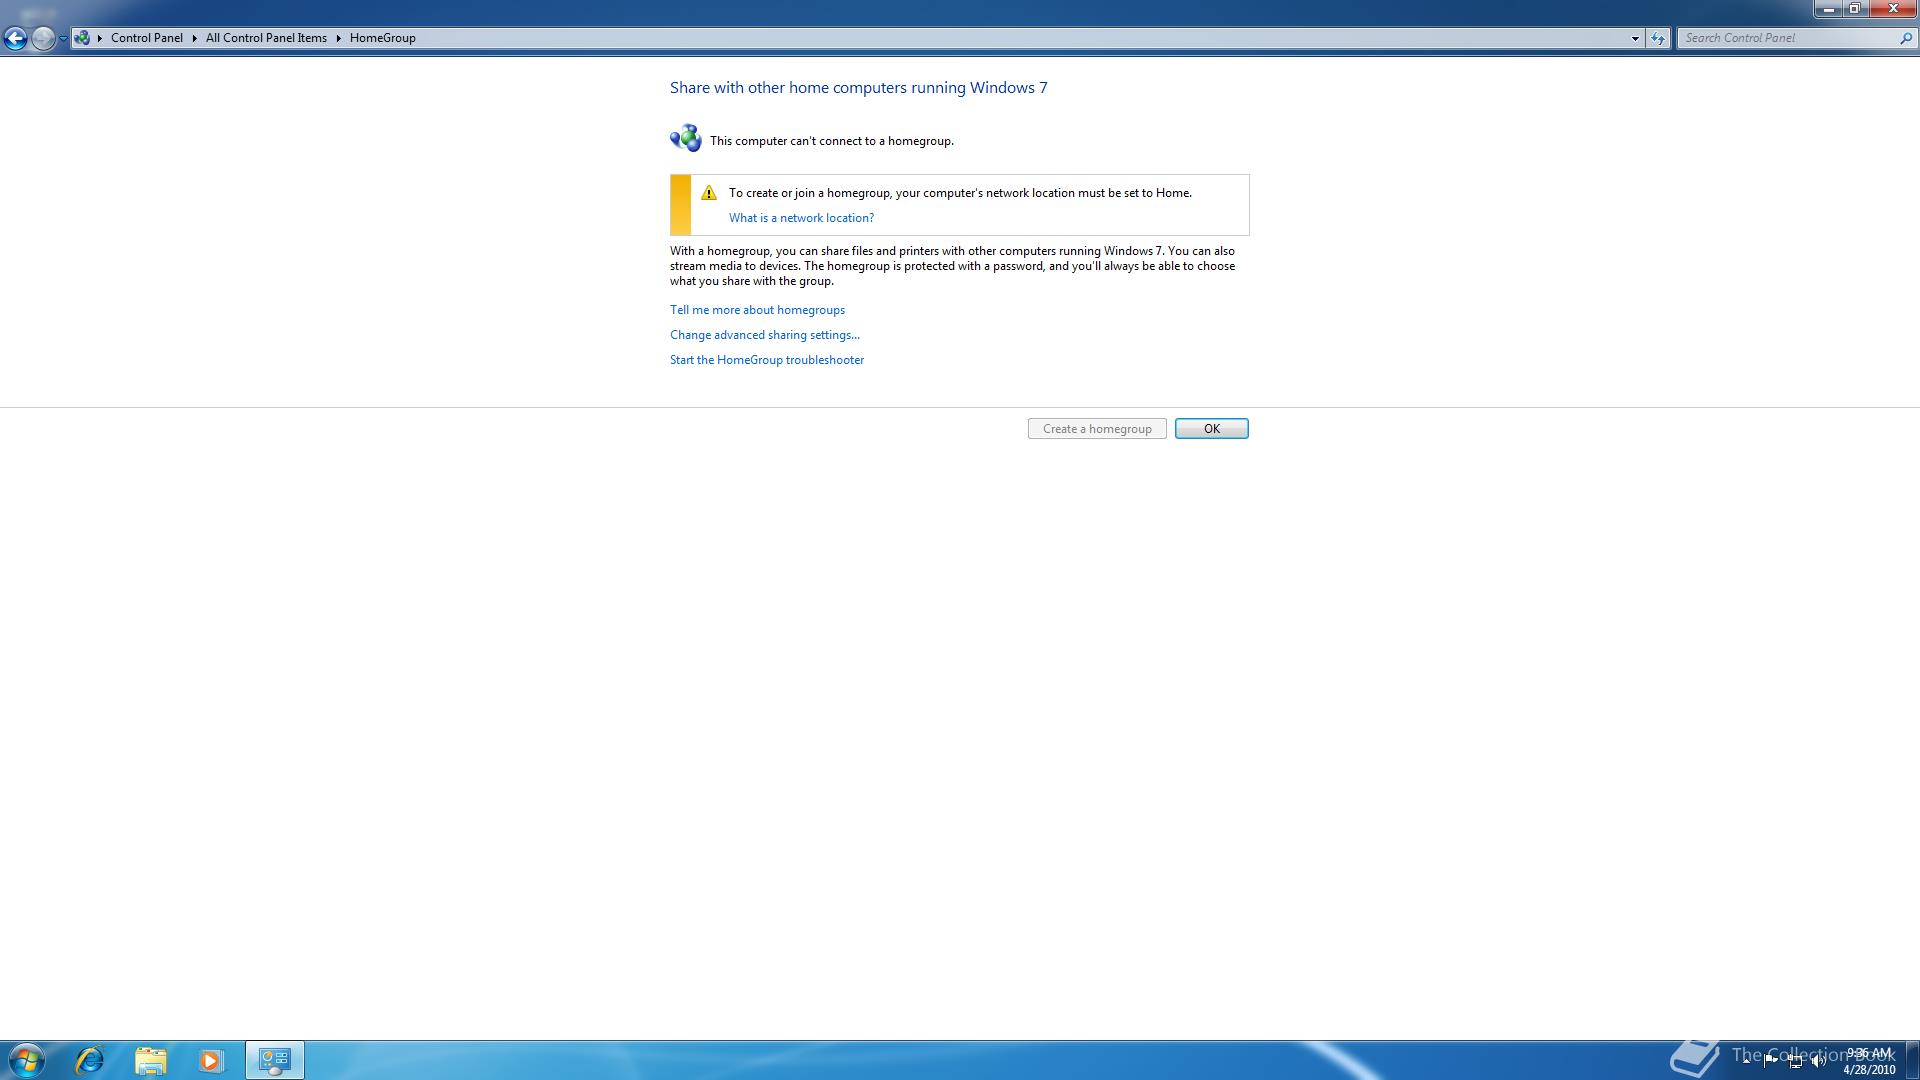Restore down the HomeGroup window

1854,9
